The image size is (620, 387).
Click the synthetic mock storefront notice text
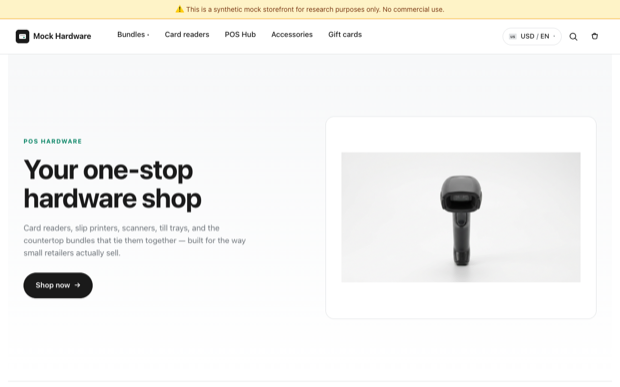coord(315,9)
